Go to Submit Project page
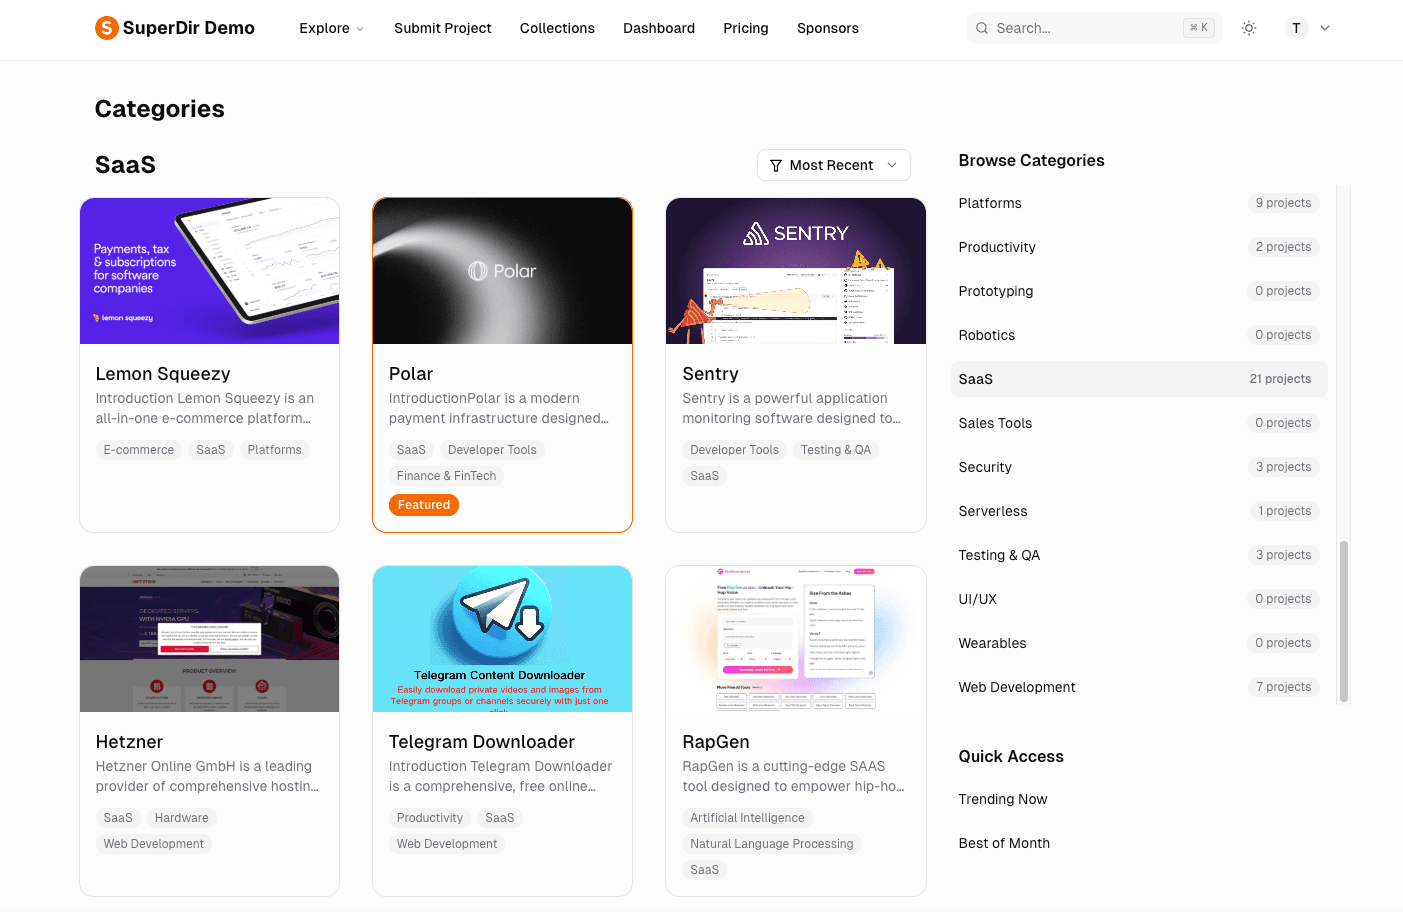1403x912 pixels. 443,28
